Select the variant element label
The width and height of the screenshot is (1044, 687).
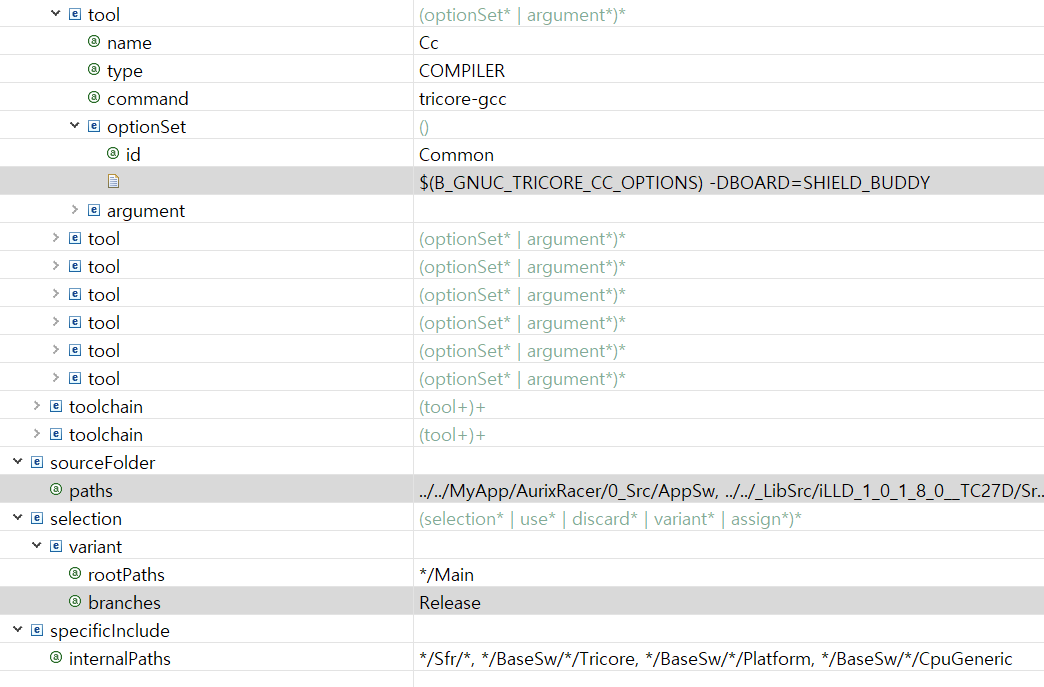(95, 547)
